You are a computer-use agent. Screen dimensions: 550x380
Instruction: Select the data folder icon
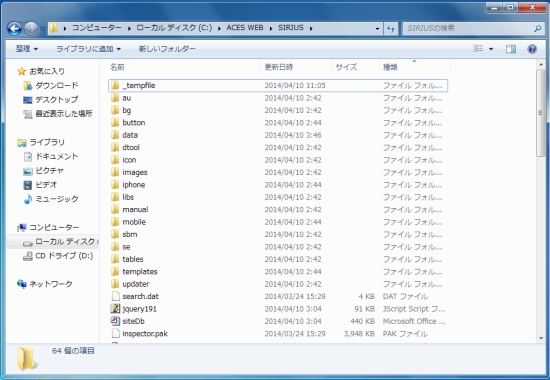115,135
